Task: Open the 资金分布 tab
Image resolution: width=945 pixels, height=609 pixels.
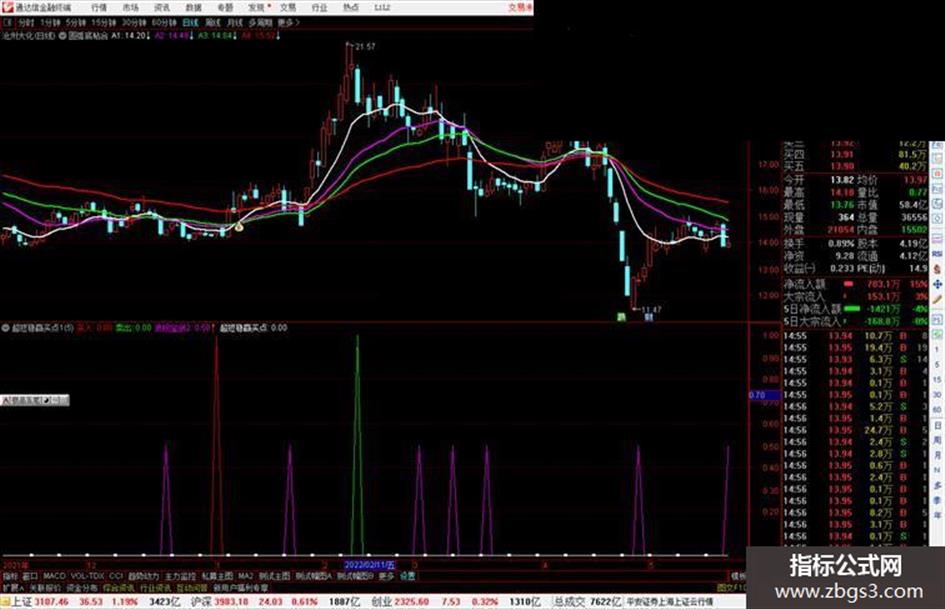Action: click(83, 587)
